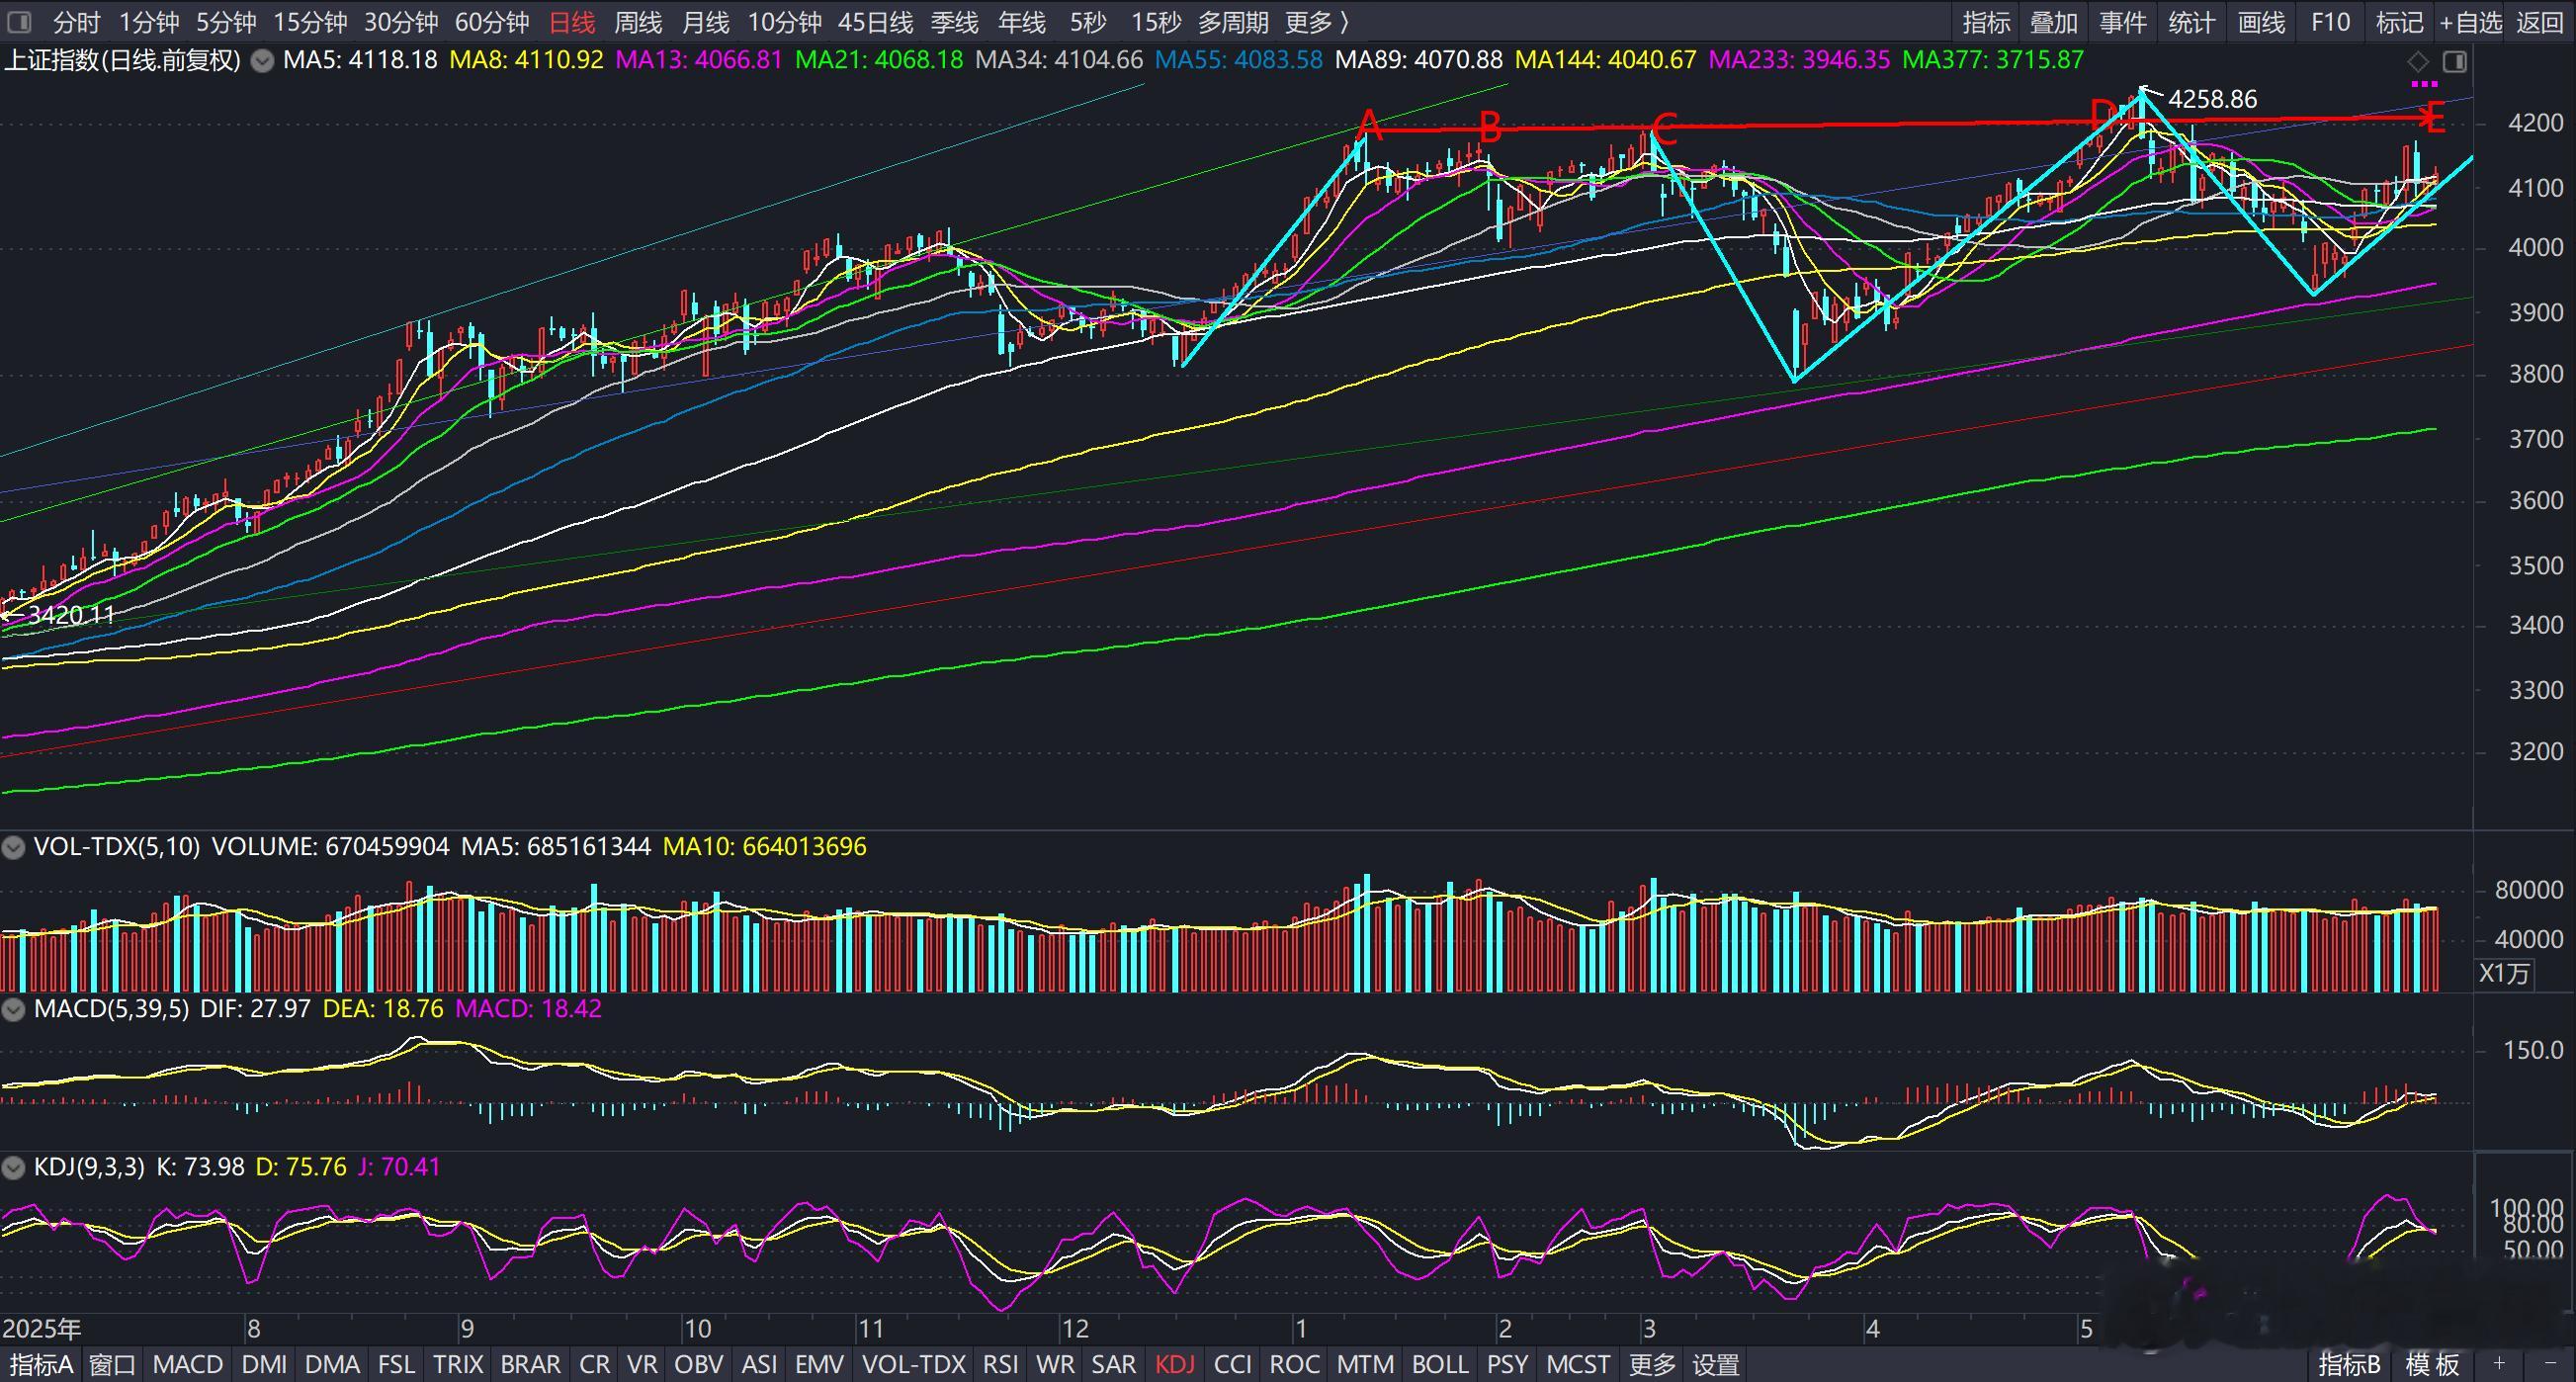Screen dimensions: 2576x1382
Task: Select the OBV indicator
Action: pos(699,1364)
